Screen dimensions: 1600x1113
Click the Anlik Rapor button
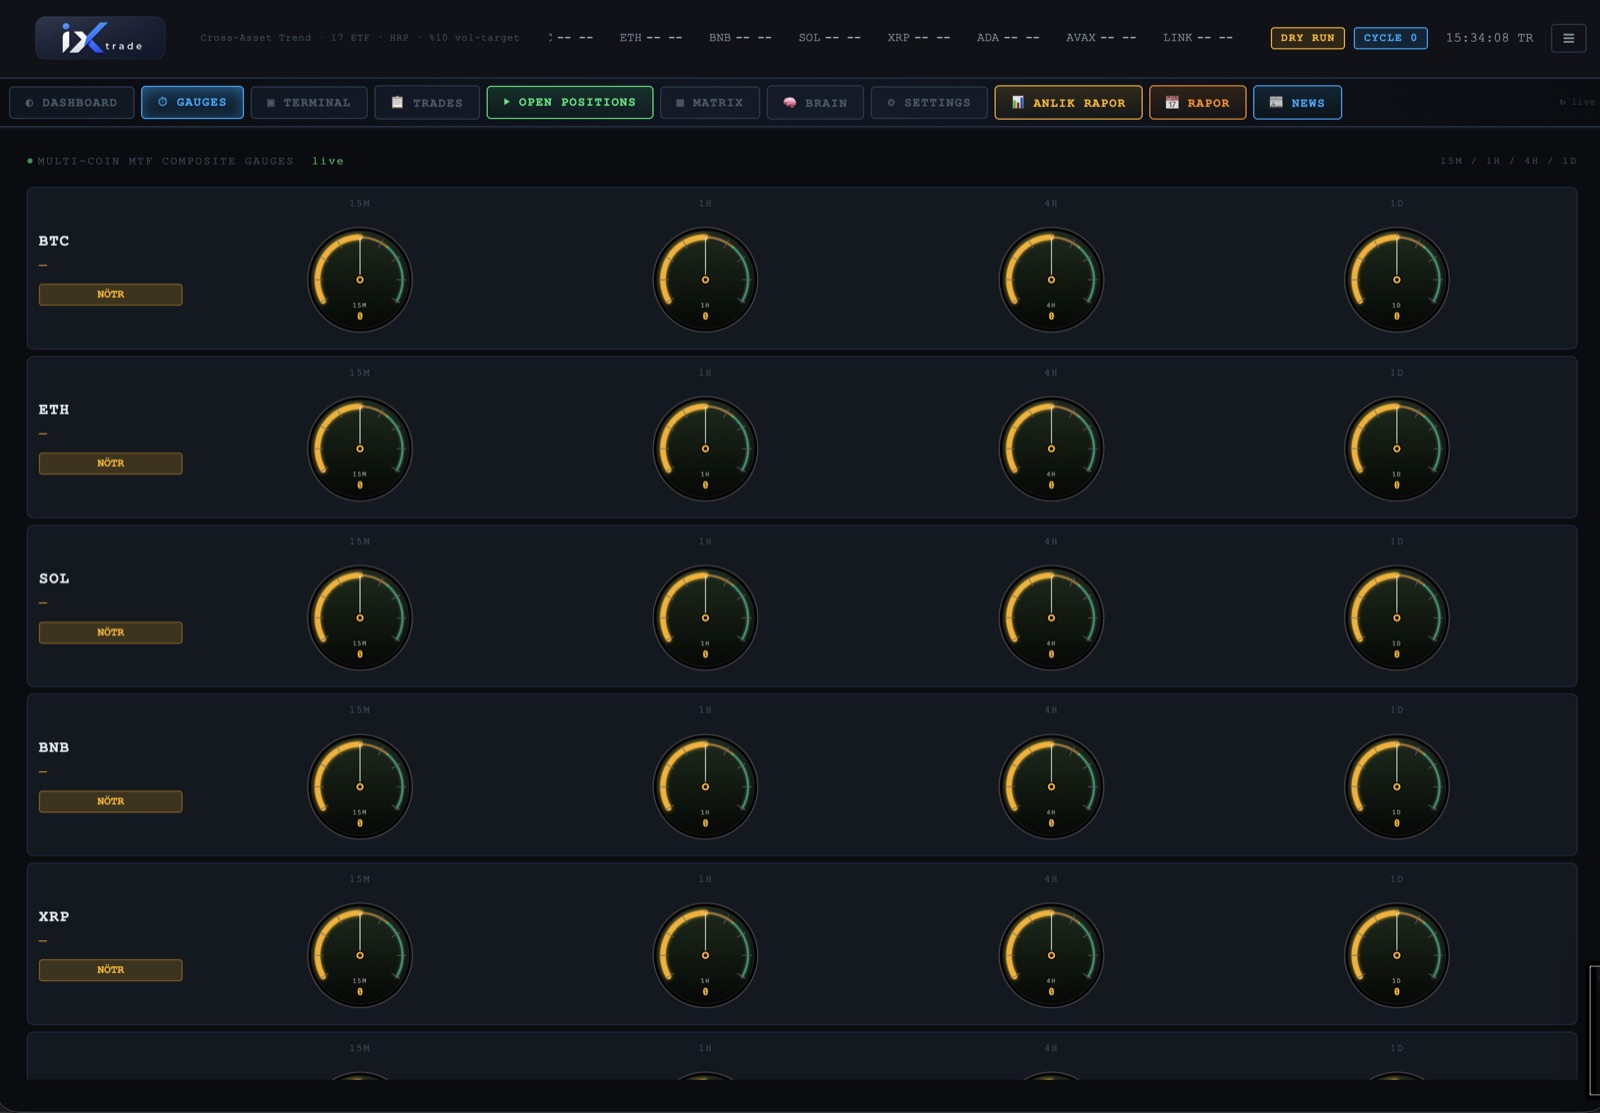point(1068,102)
